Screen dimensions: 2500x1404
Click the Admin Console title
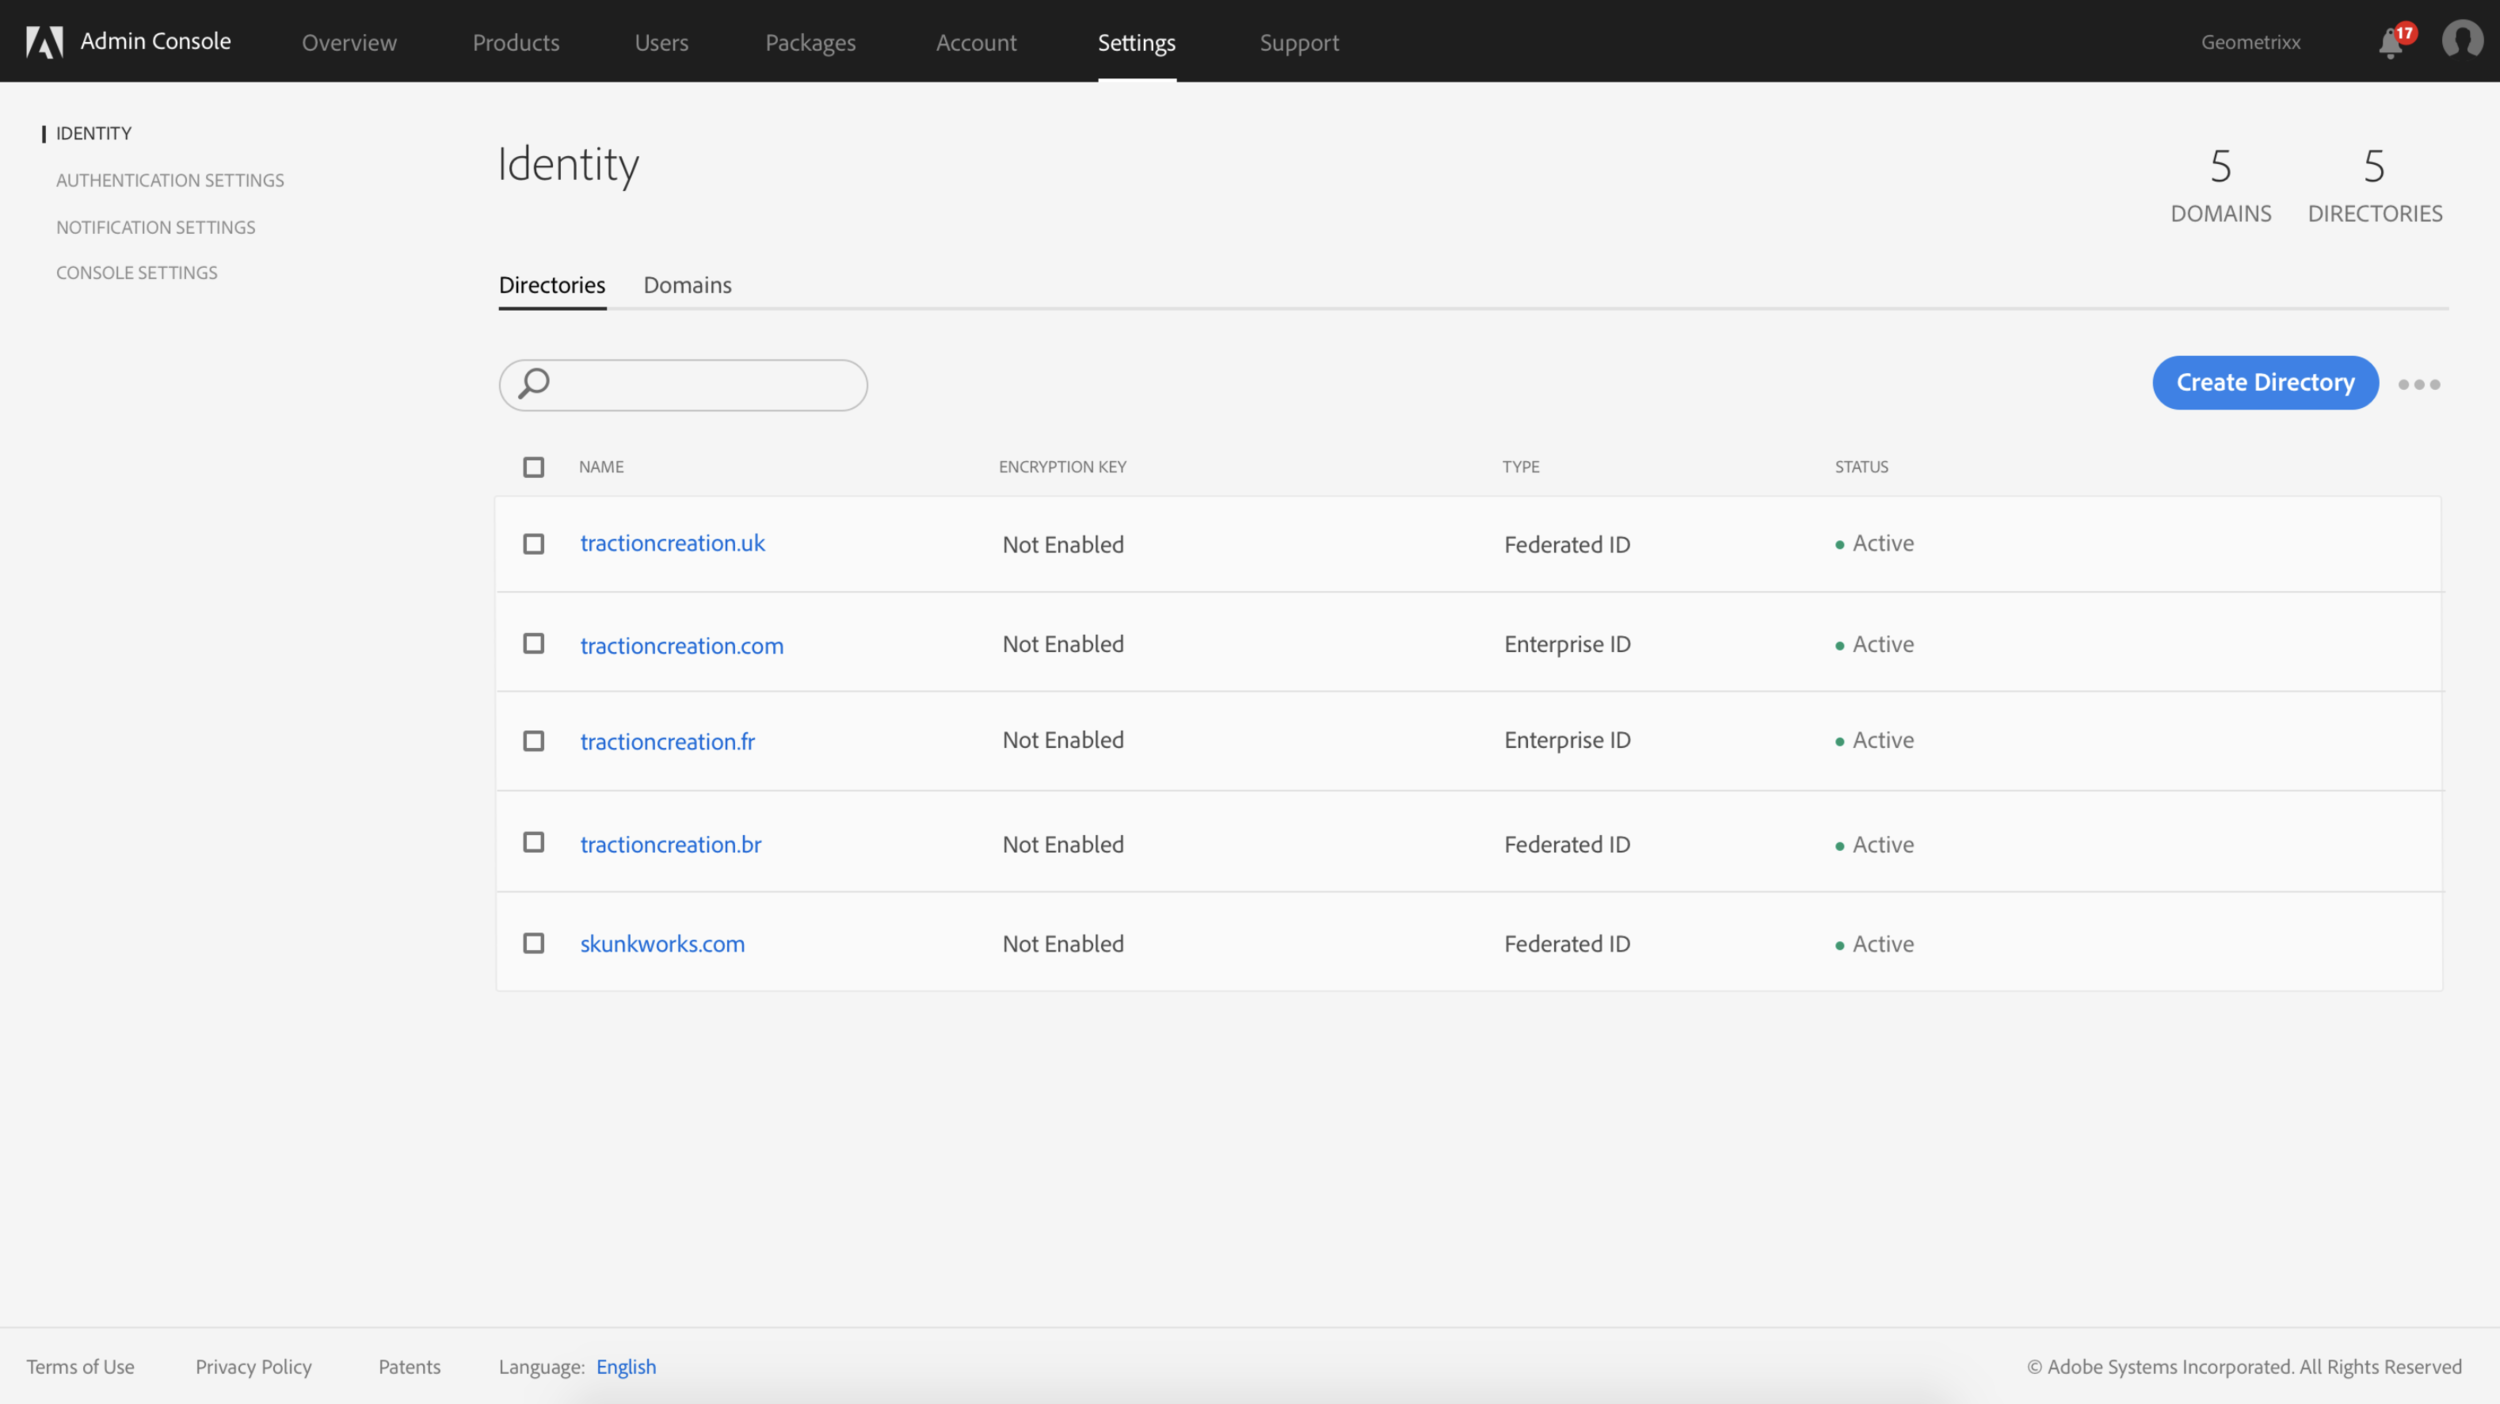[x=155, y=41]
